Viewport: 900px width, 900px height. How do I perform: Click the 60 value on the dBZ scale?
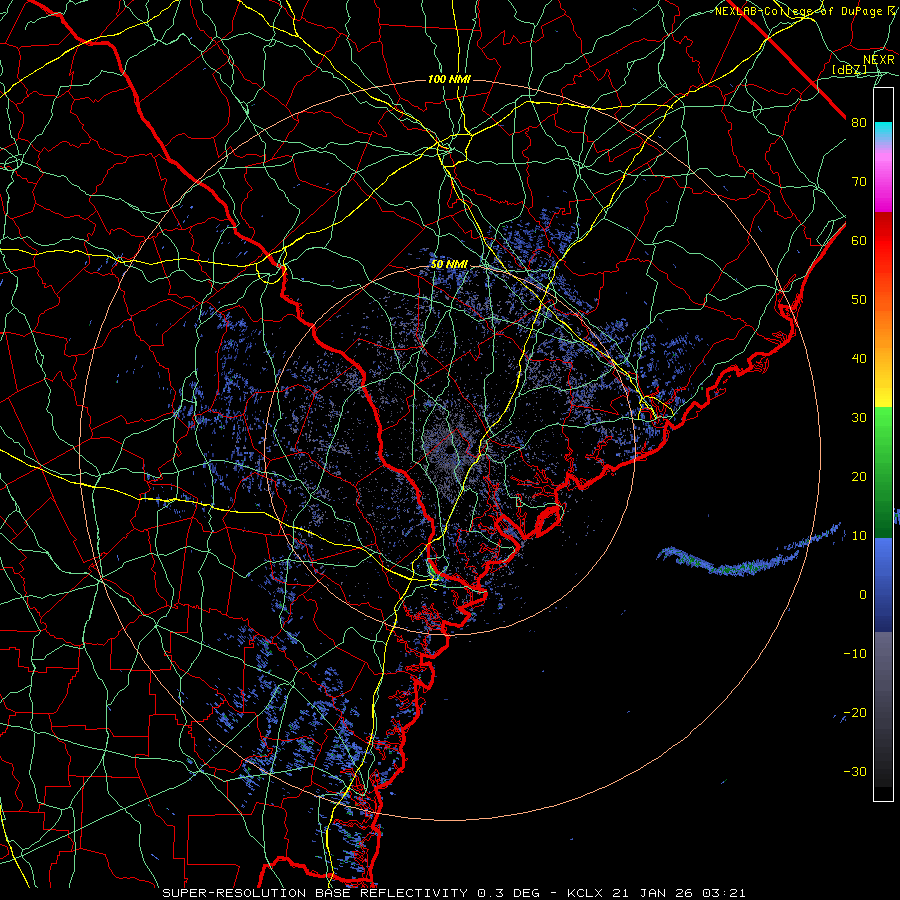coord(859,241)
